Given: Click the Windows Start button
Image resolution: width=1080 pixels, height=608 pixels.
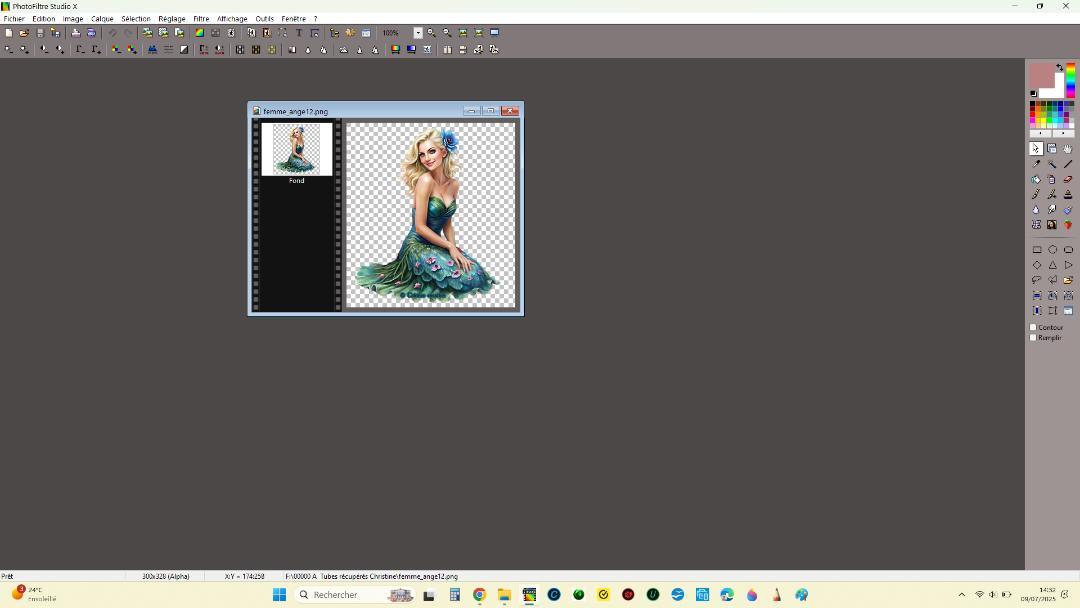Looking at the screenshot, I should click(279, 595).
